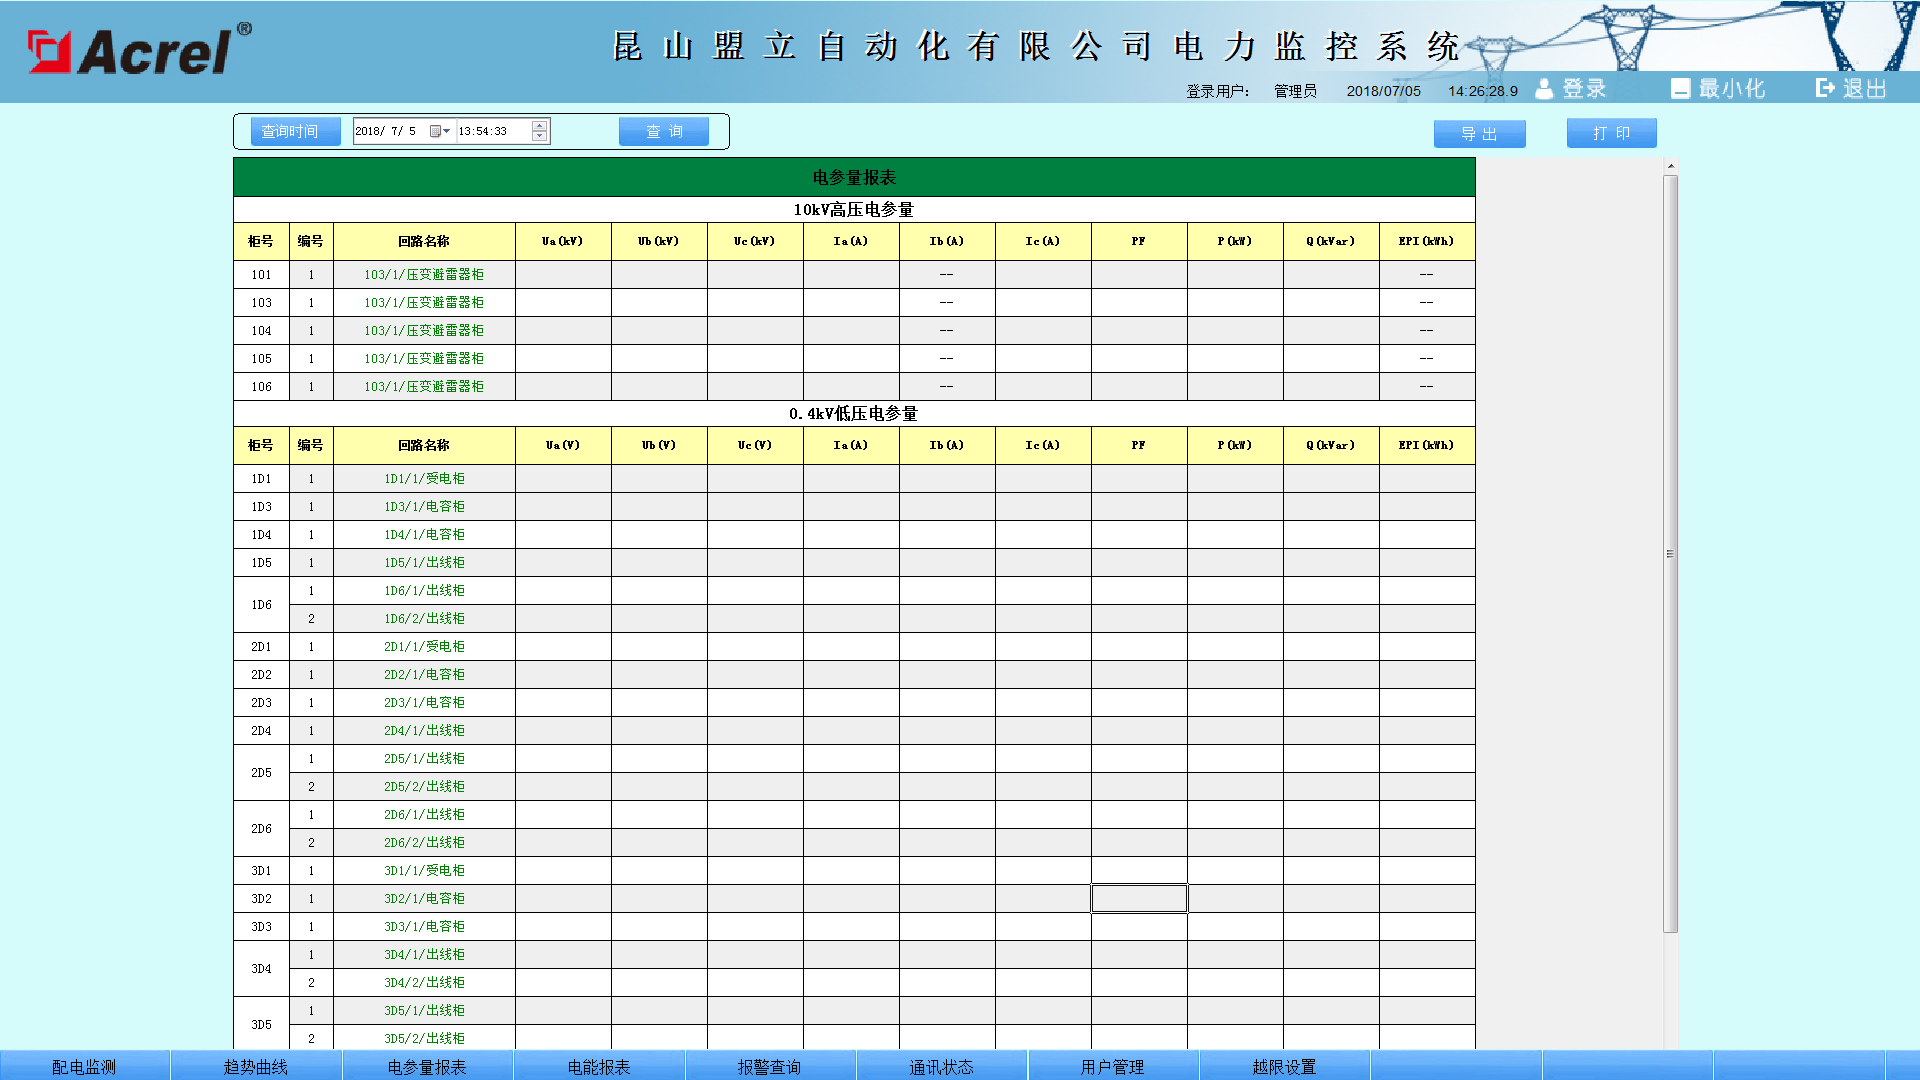Viewport: 1920px width, 1080px height.
Task: Select the 3D1/1/受电柜 circuit name
Action: pos(424,870)
